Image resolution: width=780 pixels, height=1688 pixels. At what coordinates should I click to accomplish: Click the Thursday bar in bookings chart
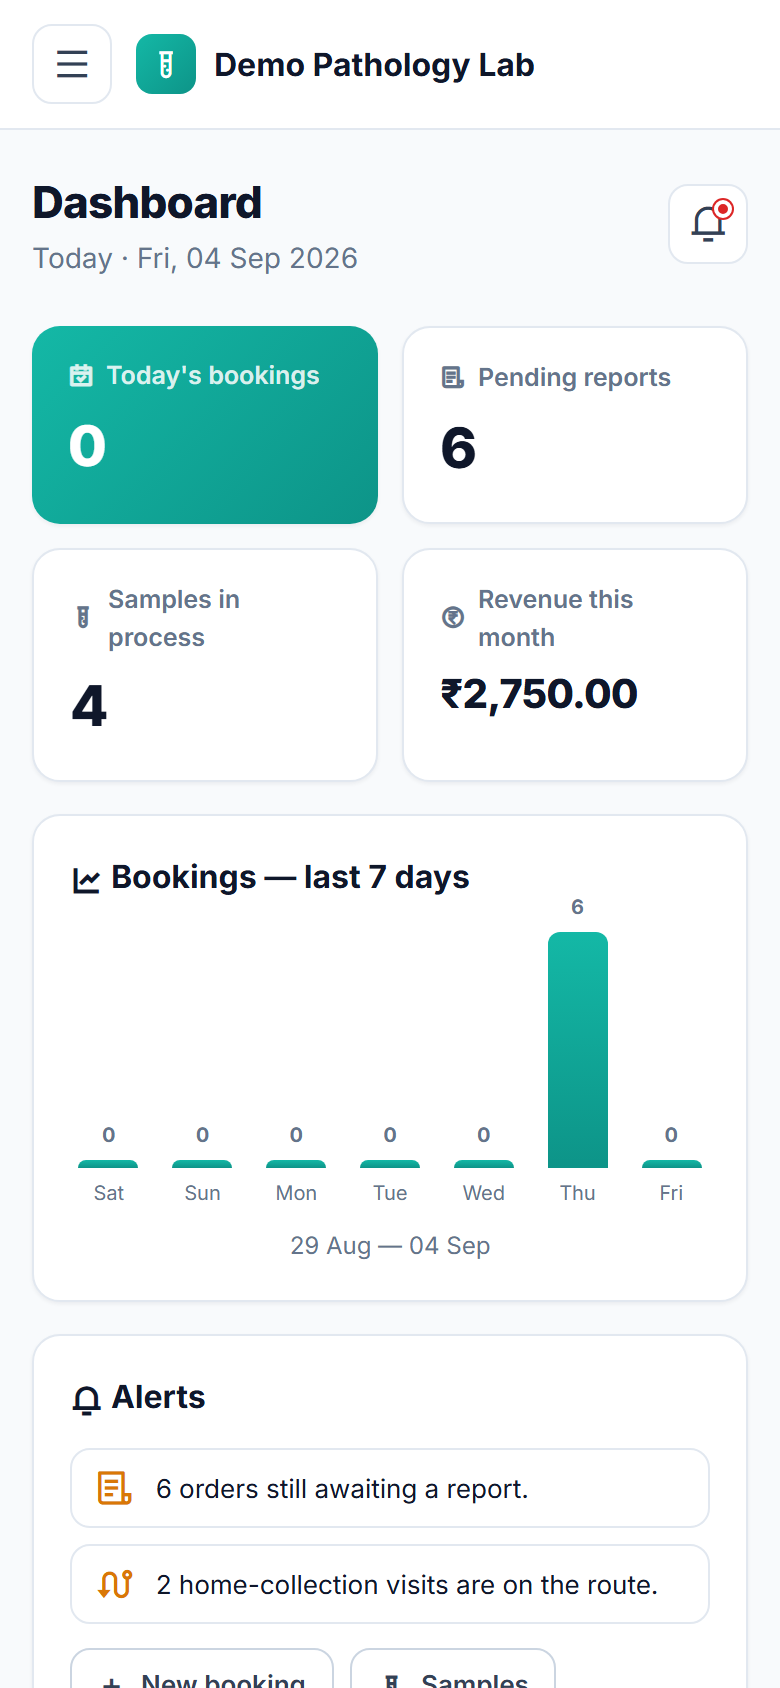point(578,1050)
